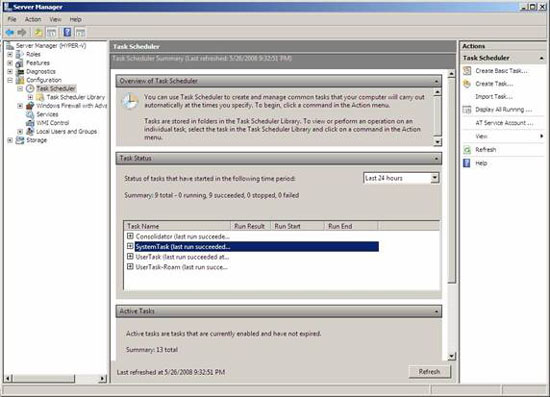Click the Services gear icon in tree
Viewport: 550px width, 397px height.
[30, 114]
